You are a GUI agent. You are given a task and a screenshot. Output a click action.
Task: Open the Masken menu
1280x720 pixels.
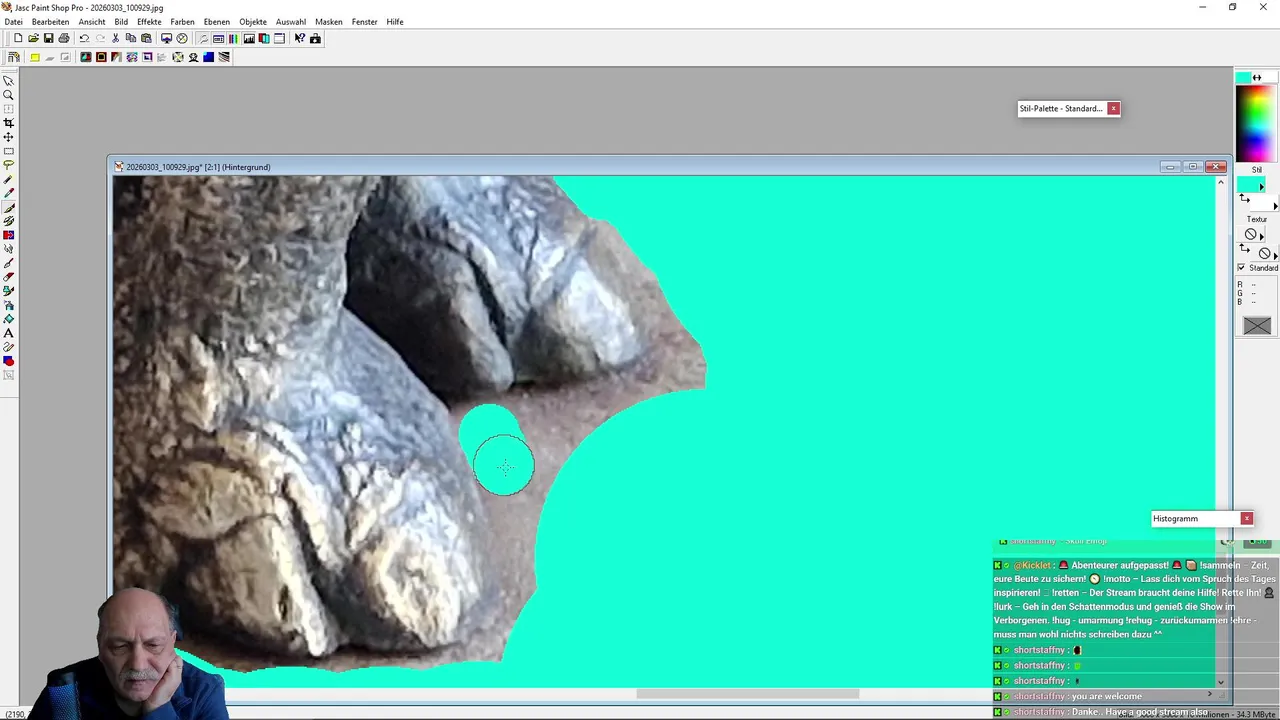click(x=329, y=22)
